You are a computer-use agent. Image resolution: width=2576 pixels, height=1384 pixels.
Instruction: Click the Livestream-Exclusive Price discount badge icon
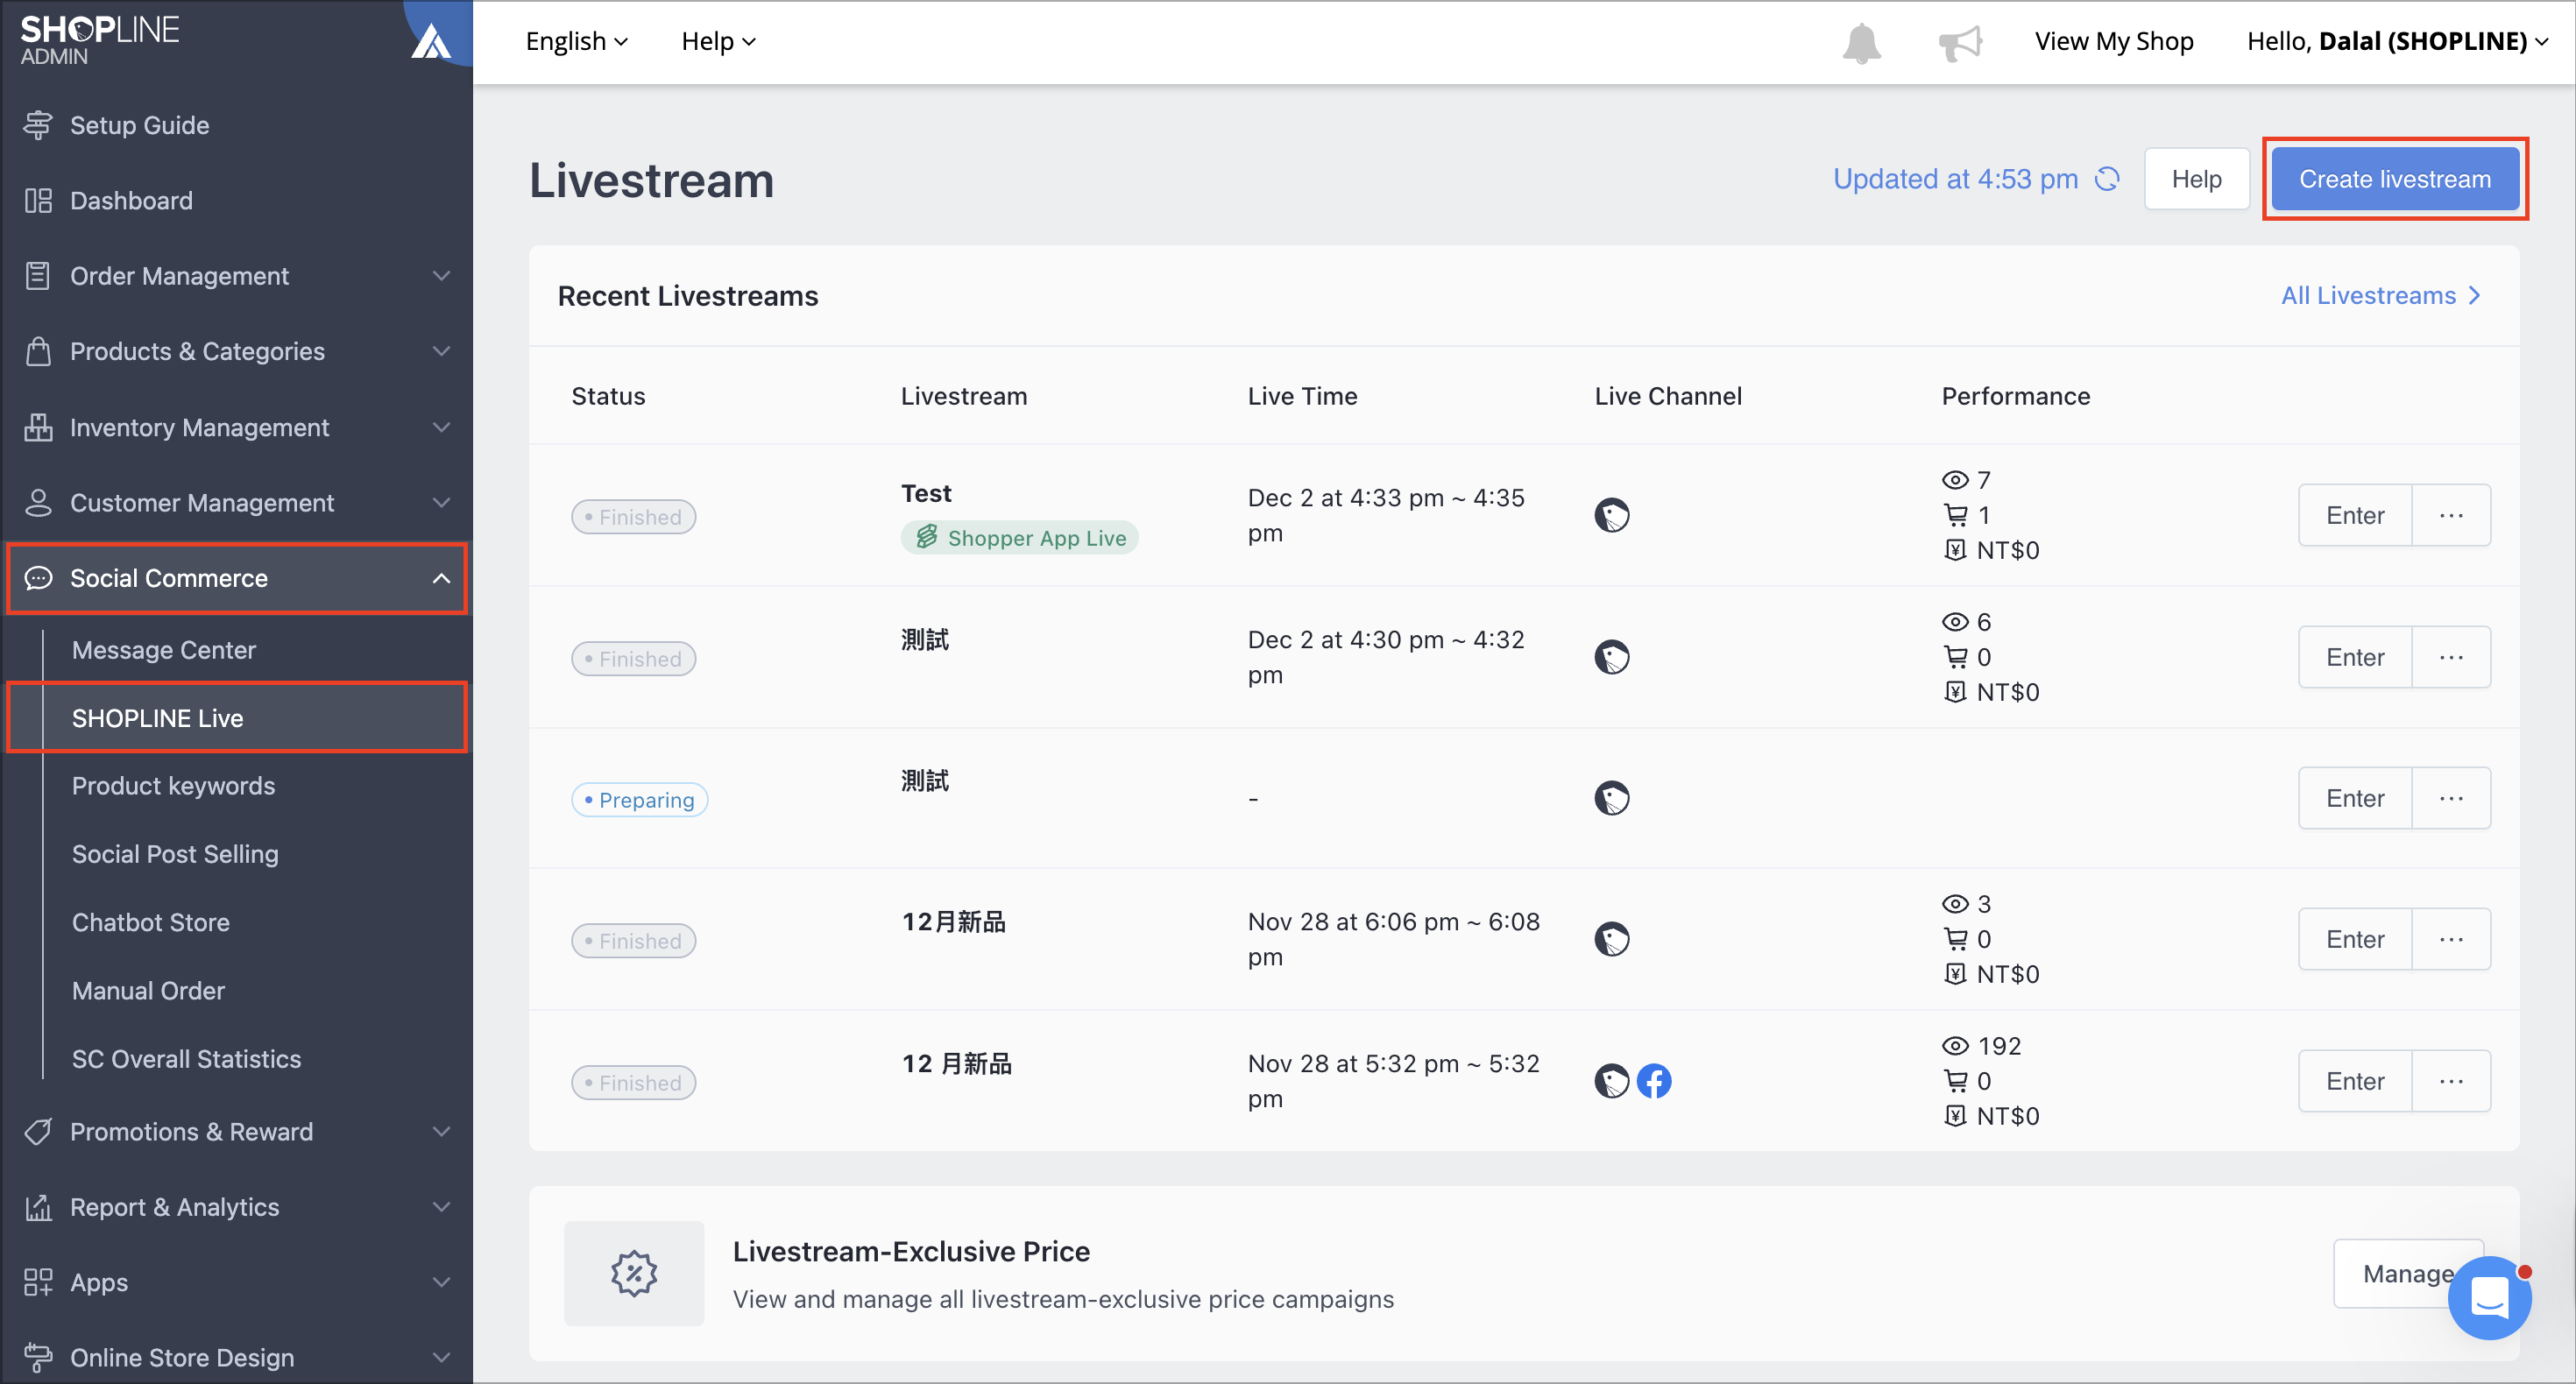point(634,1273)
